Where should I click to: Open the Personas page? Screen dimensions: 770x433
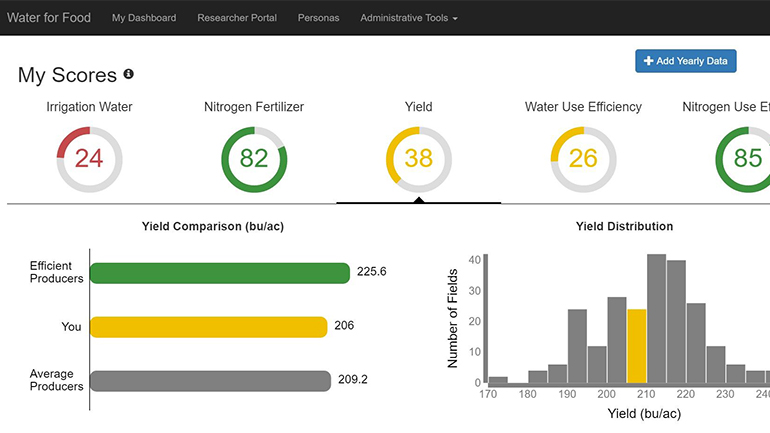318,18
